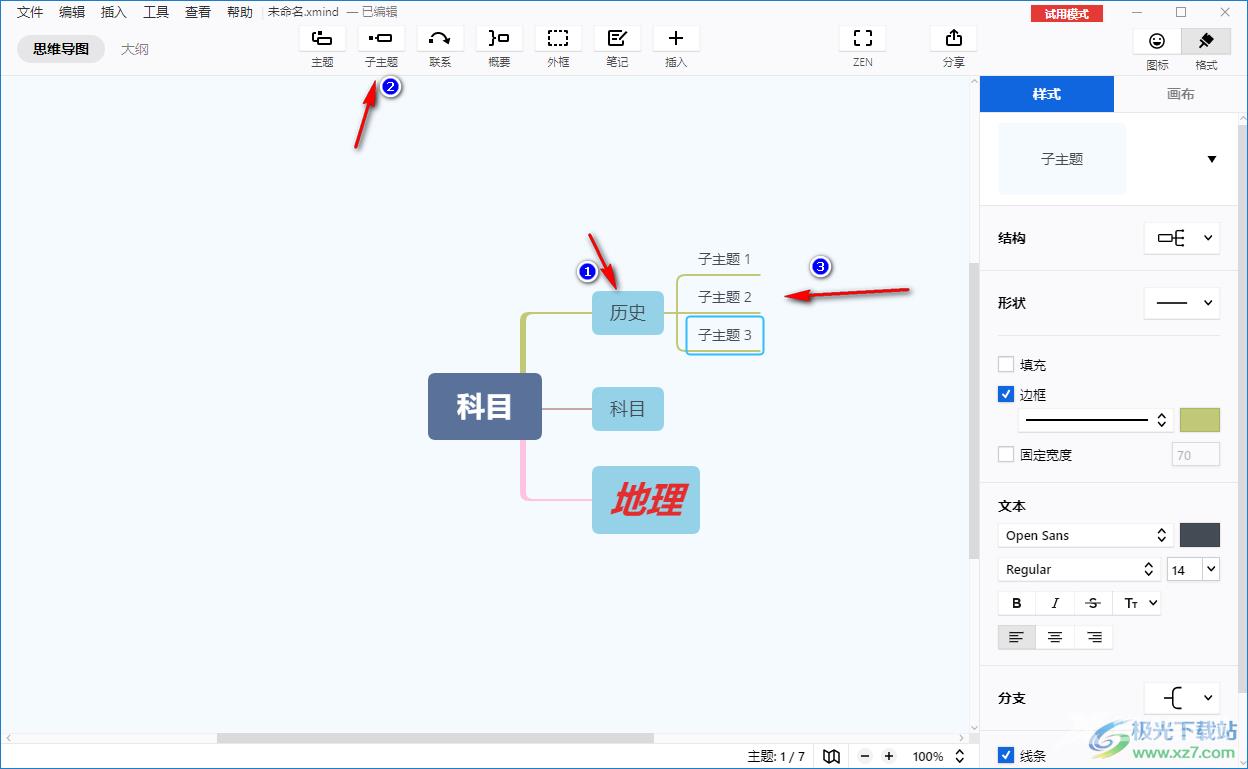
Task: Uncheck the Border (边框) checkbox
Action: pyautogui.click(x=1006, y=394)
